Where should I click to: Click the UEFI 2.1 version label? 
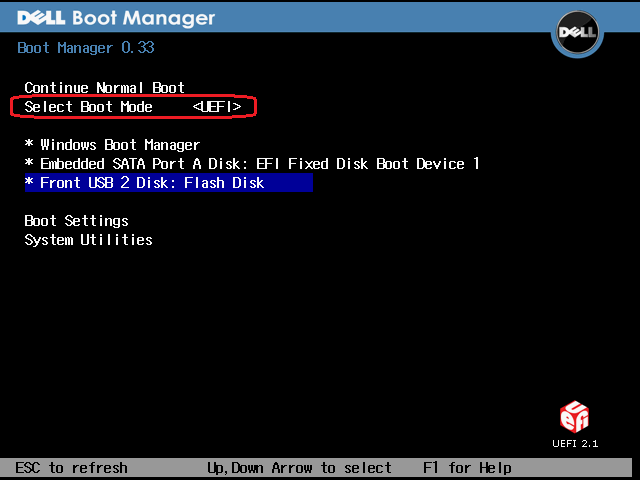[574, 444]
